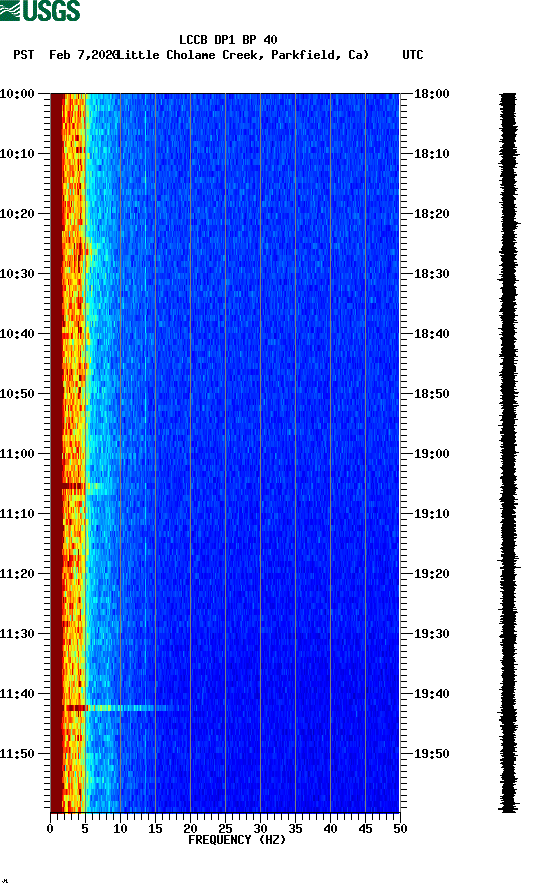Click the 'FREQUENCY (HZ)' axis label
This screenshot has height=892, width=552.
coord(237,840)
